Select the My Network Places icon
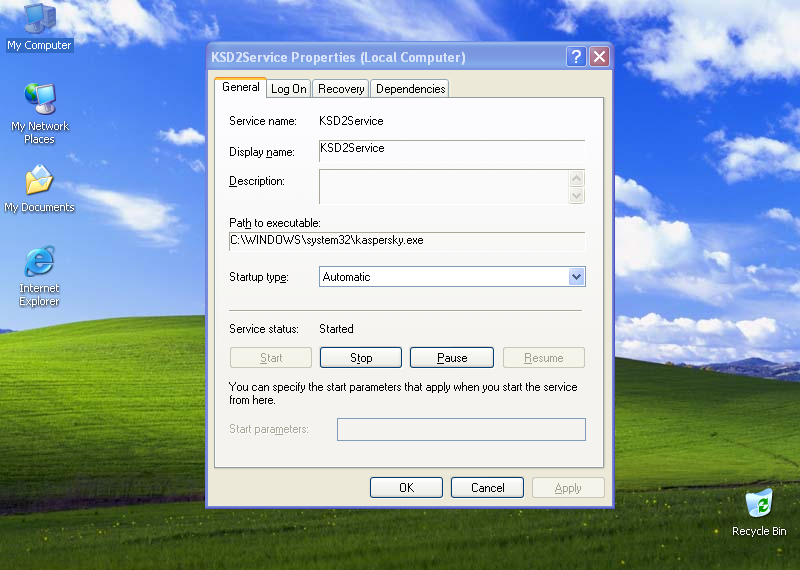Viewport: 800px width, 570px height. [x=40, y=101]
